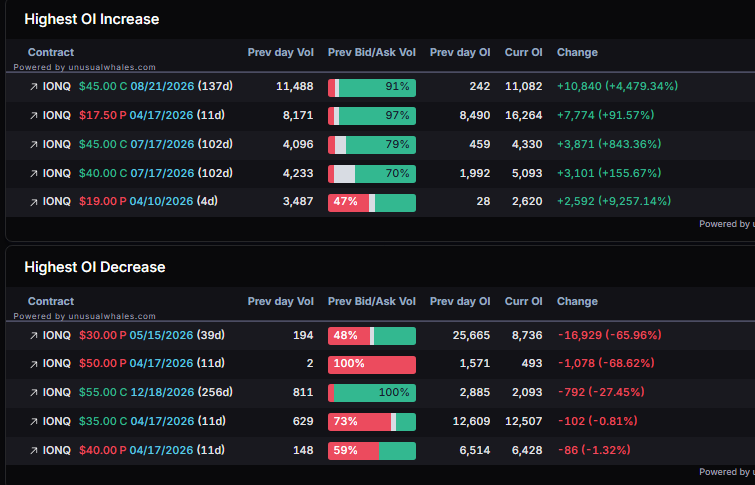Select the 8,736 current OI cell

527,335
